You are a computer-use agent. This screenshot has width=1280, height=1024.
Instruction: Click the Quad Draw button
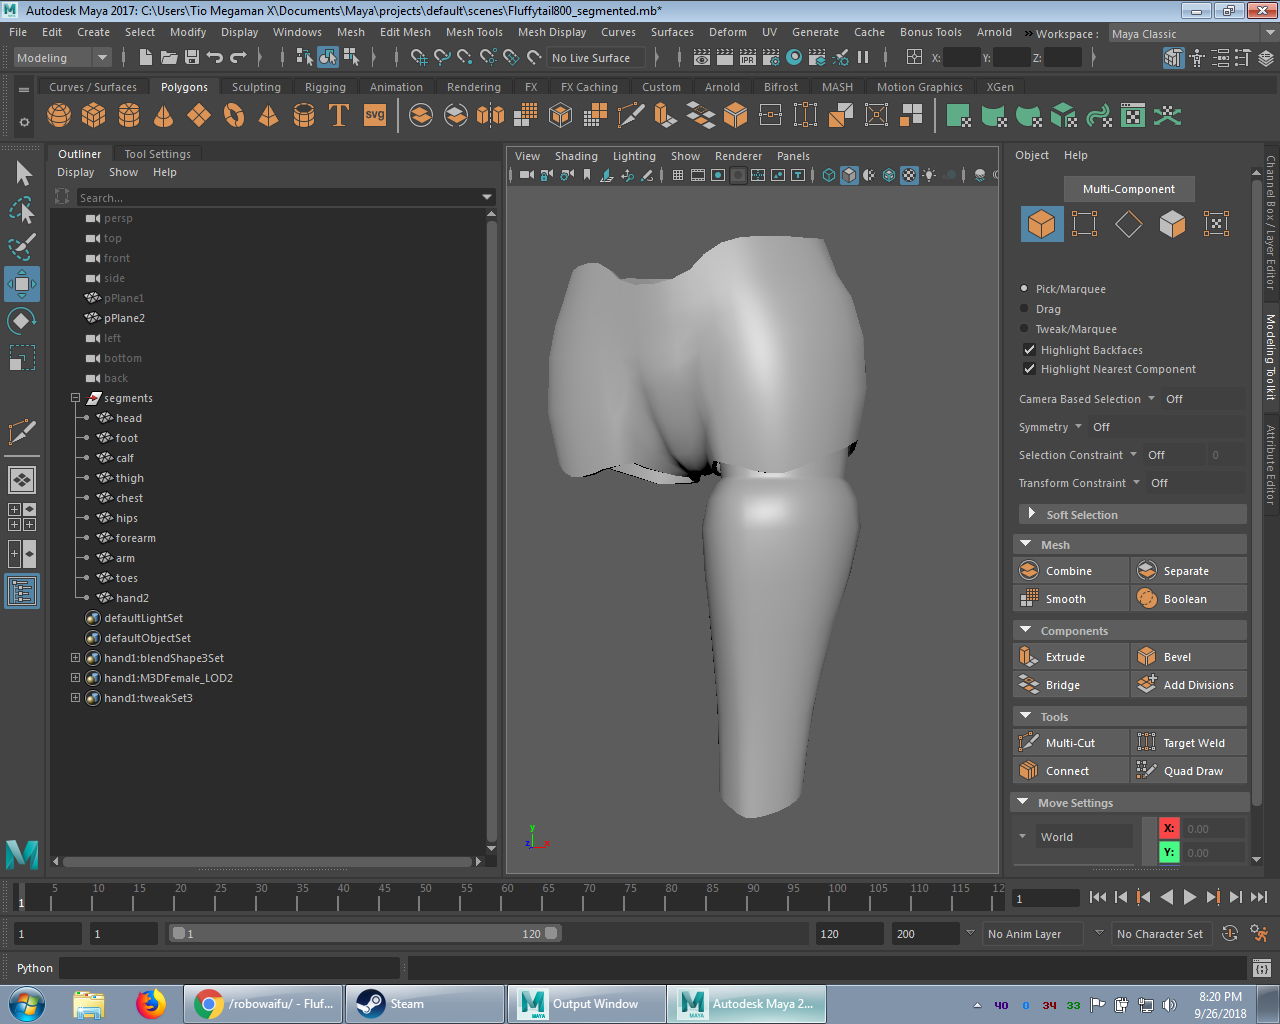tap(1189, 771)
